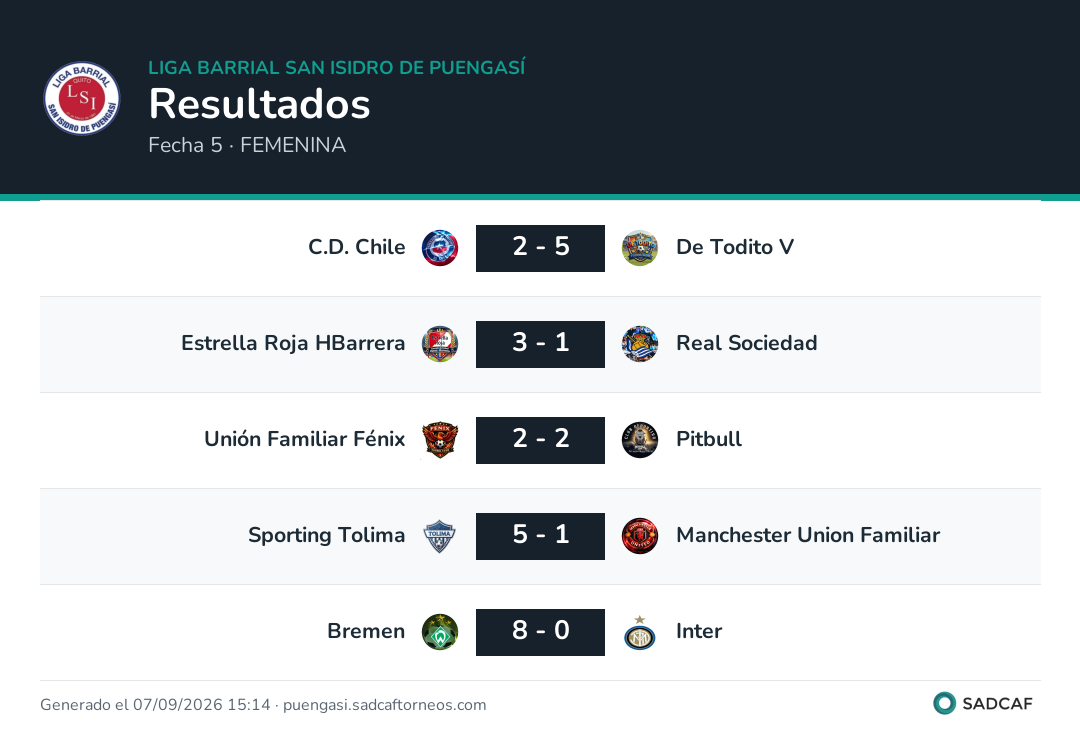Image resolution: width=1080 pixels, height=756 pixels.
Task: Click the Resultados heading
Action: point(260,104)
